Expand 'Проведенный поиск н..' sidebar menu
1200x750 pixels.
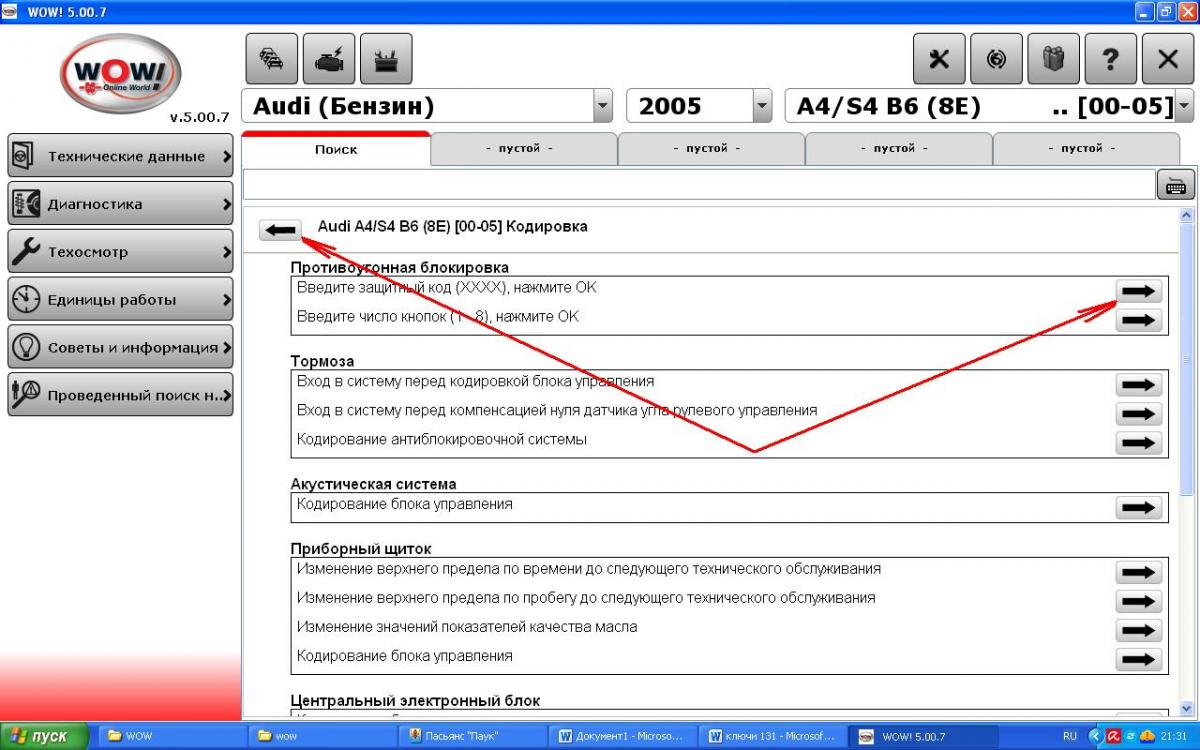click(x=120, y=395)
